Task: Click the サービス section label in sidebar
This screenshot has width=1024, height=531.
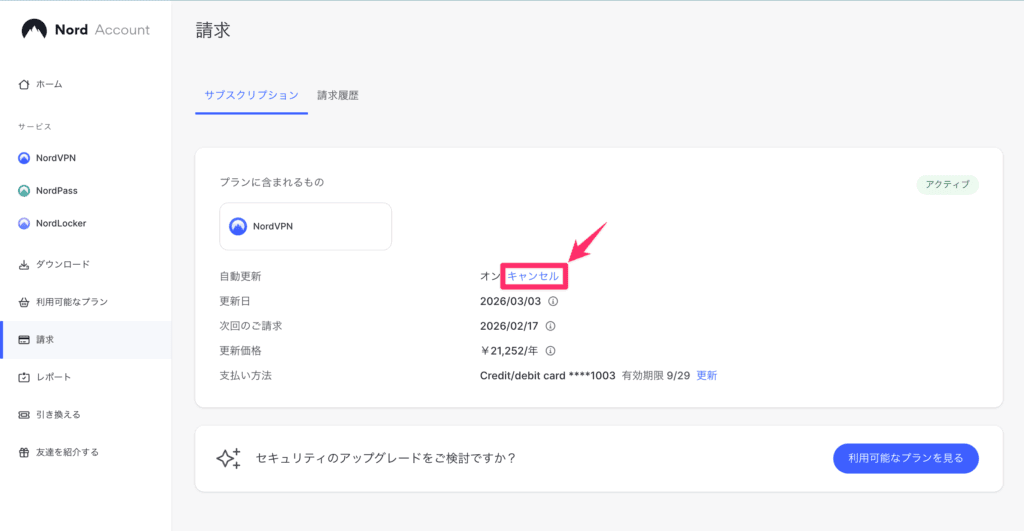Action: click(35, 127)
